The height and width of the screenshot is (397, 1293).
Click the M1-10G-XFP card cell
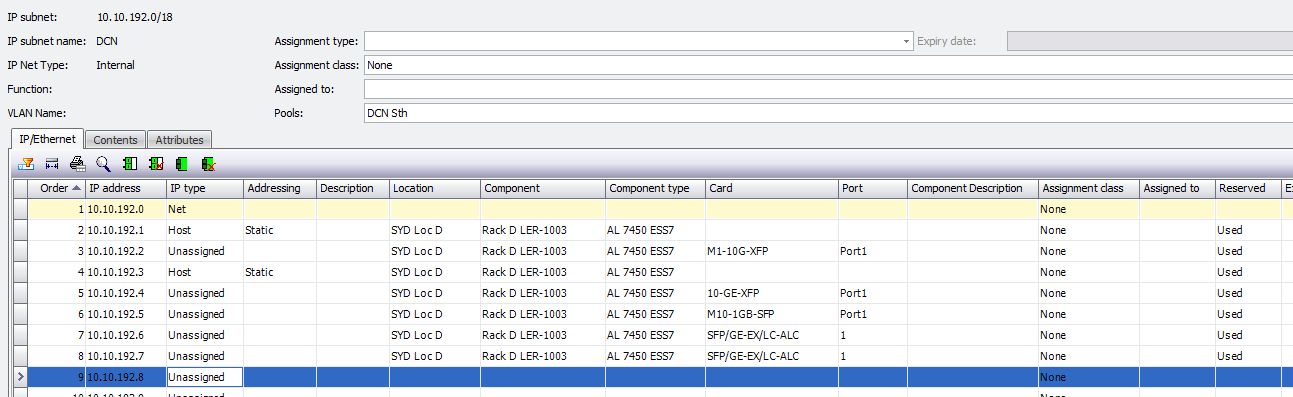click(x=771, y=251)
